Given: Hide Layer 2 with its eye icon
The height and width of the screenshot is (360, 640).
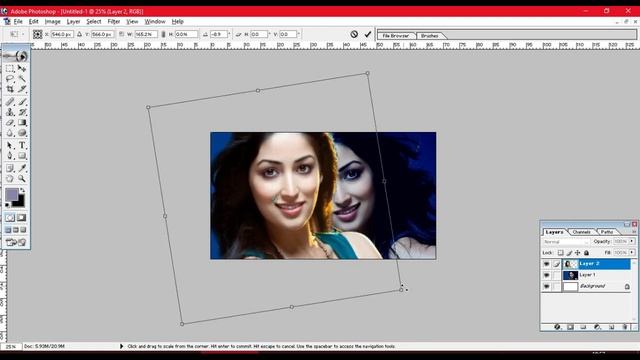Looking at the screenshot, I should (547, 264).
